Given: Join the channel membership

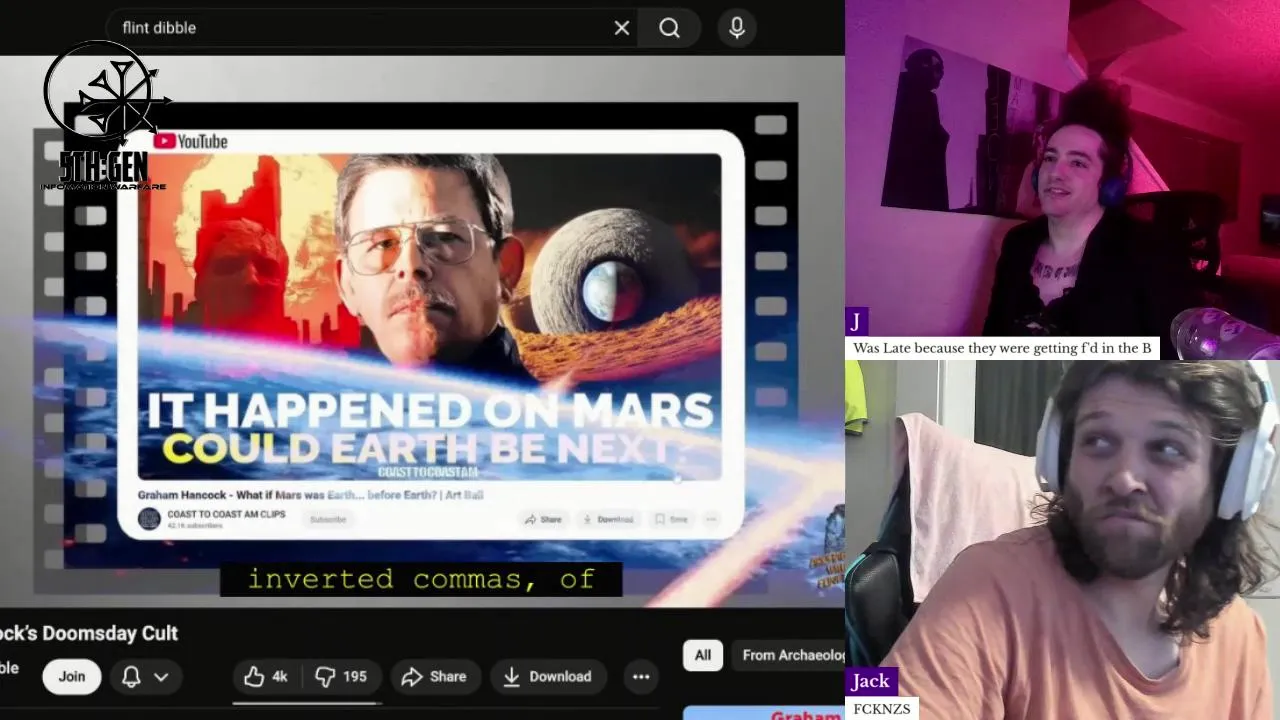Looking at the screenshot, I should (x=71, y=677).
